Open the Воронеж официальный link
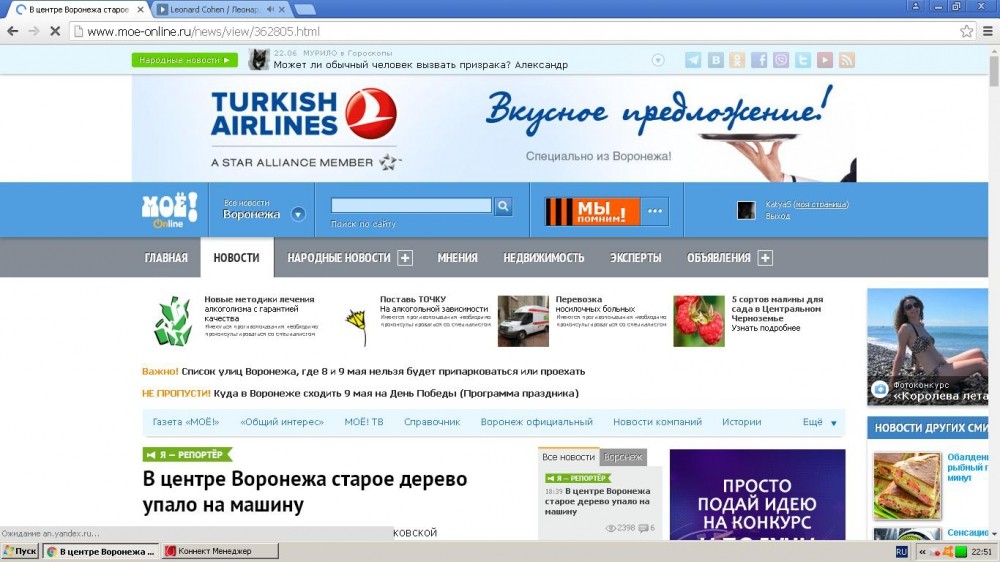This screenshot has height=562, width=1000. pos(536,422)
